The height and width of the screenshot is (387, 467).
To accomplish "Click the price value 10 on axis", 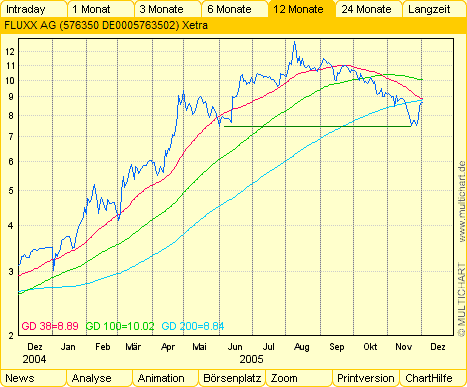I will (x=10, y=80).
